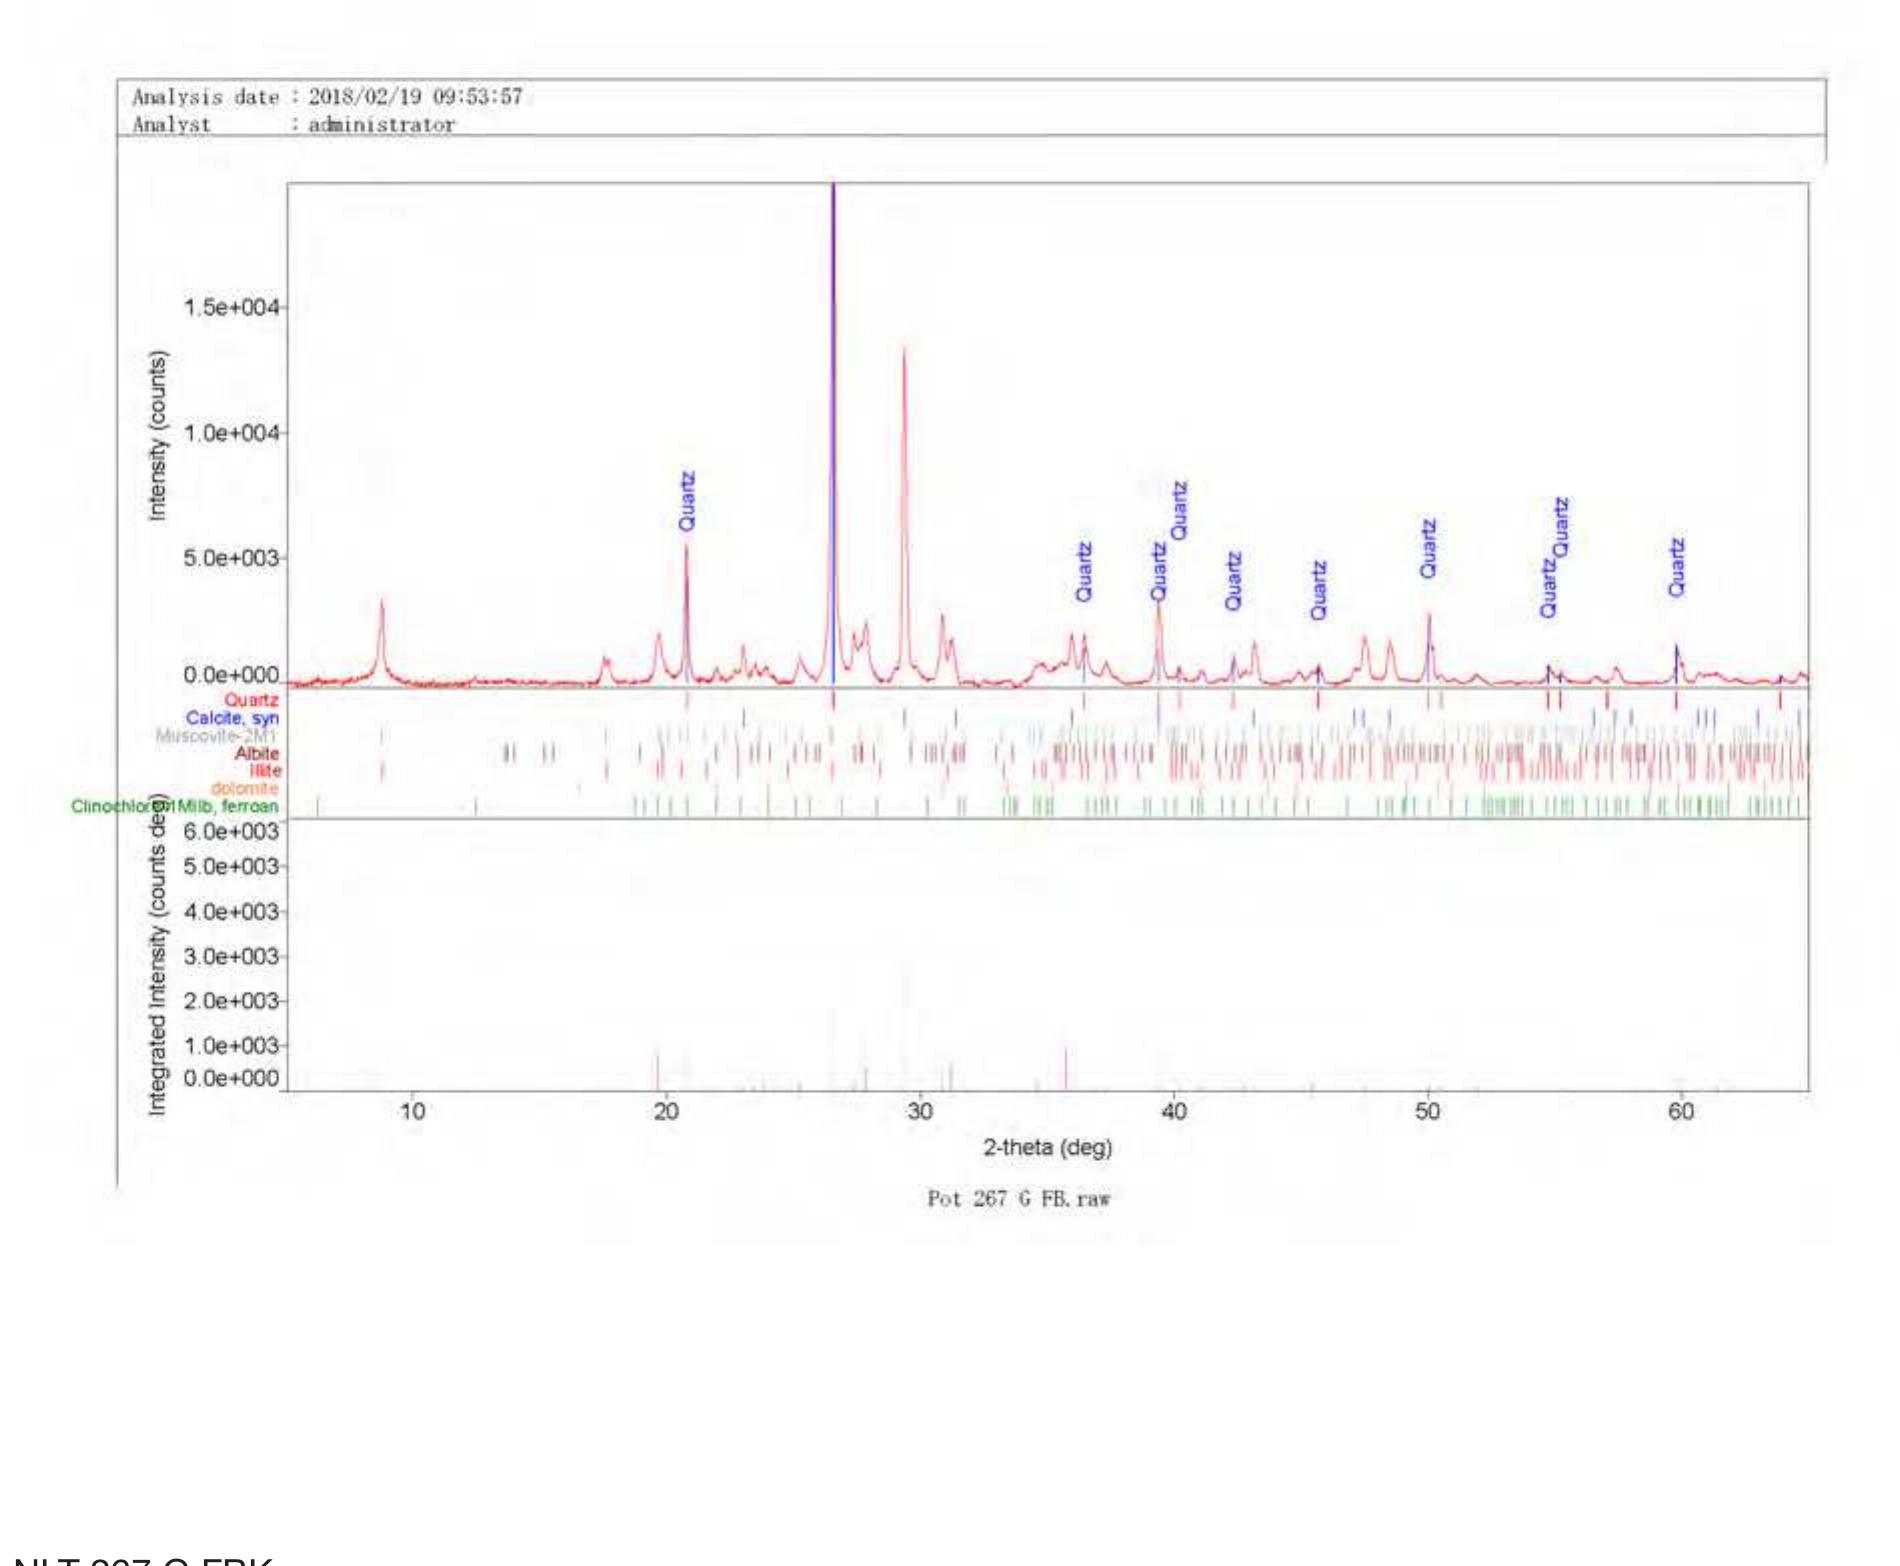The width and height of the screenshot is (1900, 1566).
Task: Click the Quartz label above the 21-degree peak
Action: click(x=687, y=501)
